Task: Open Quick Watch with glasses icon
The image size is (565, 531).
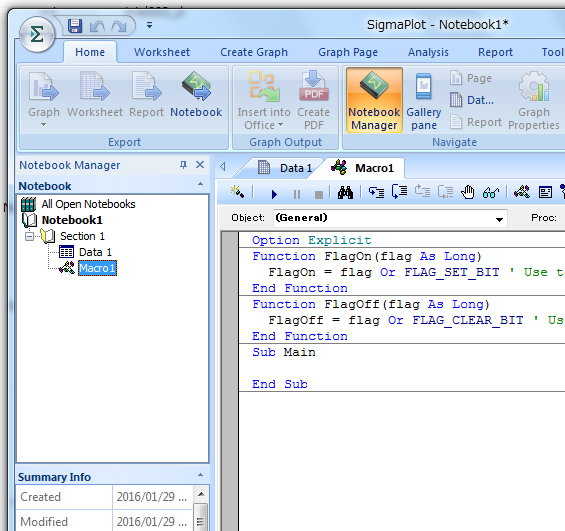Action: click(x=491, y=193)
